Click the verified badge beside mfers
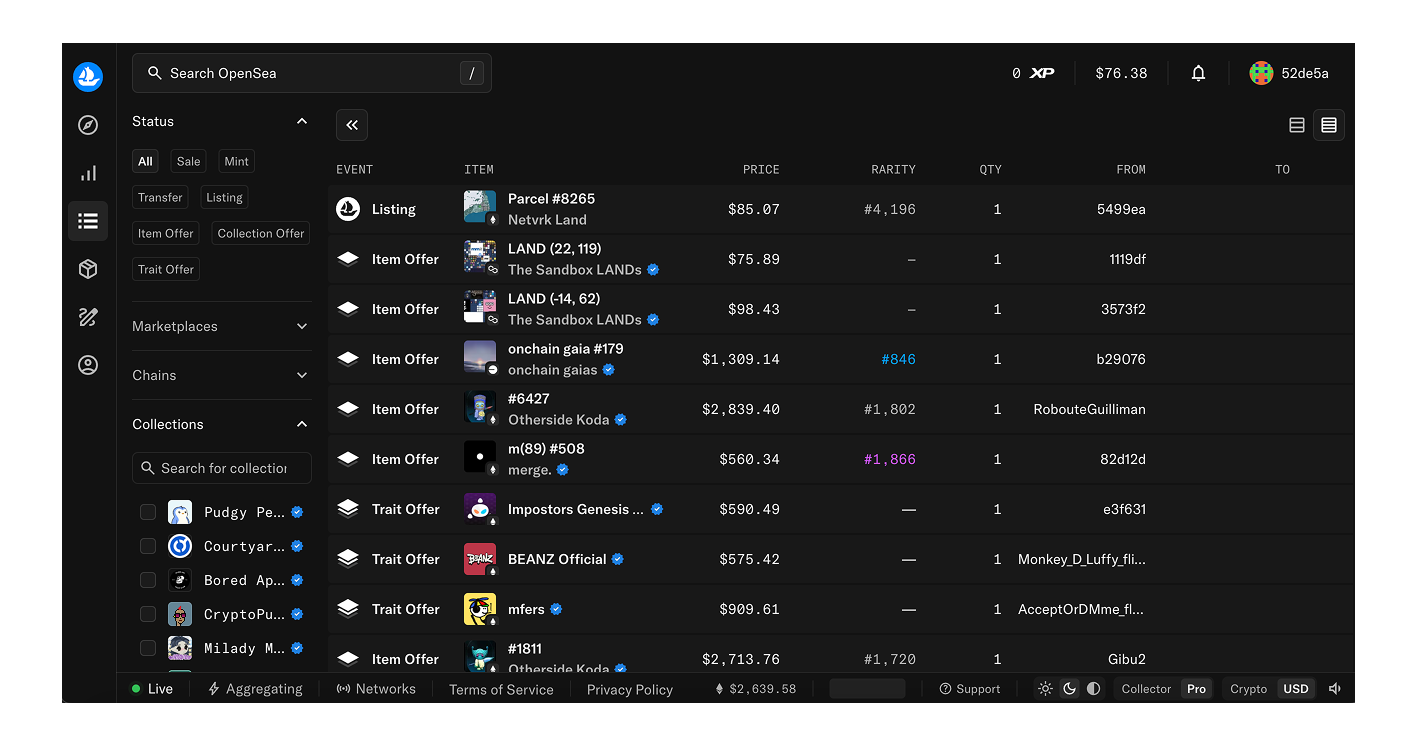 pos(556,609)
